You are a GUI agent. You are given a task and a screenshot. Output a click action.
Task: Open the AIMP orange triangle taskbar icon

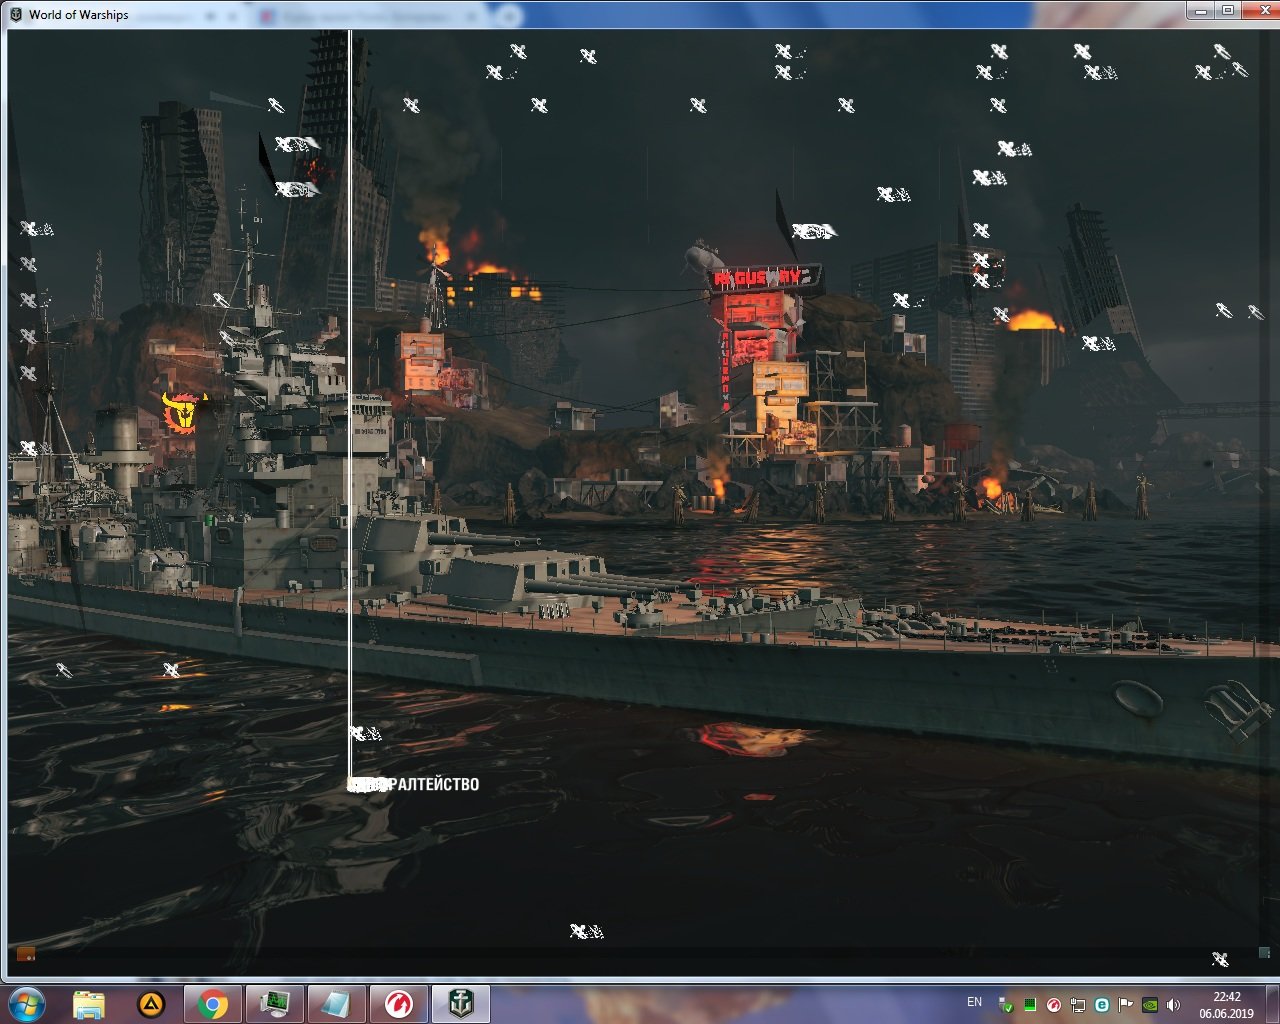coord(151,1003)
